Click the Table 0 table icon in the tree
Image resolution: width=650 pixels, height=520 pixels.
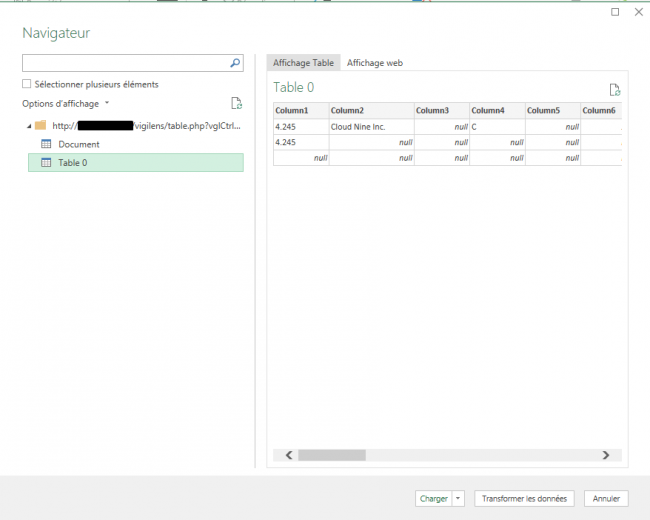46,162
